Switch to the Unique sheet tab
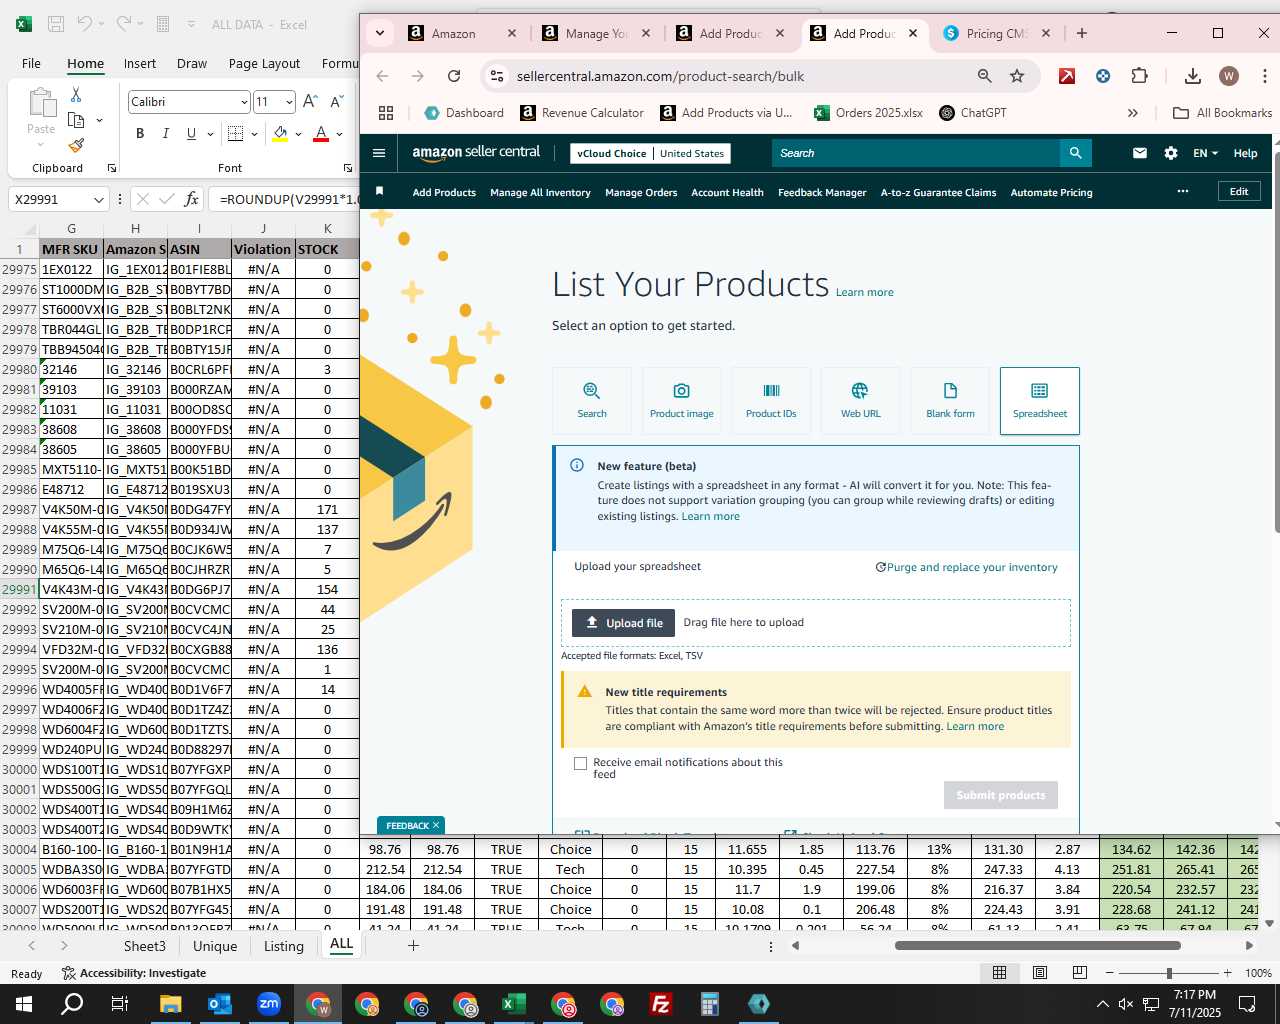Image resolution: width=1280 pixels, height=1024 pixels. 215,946
